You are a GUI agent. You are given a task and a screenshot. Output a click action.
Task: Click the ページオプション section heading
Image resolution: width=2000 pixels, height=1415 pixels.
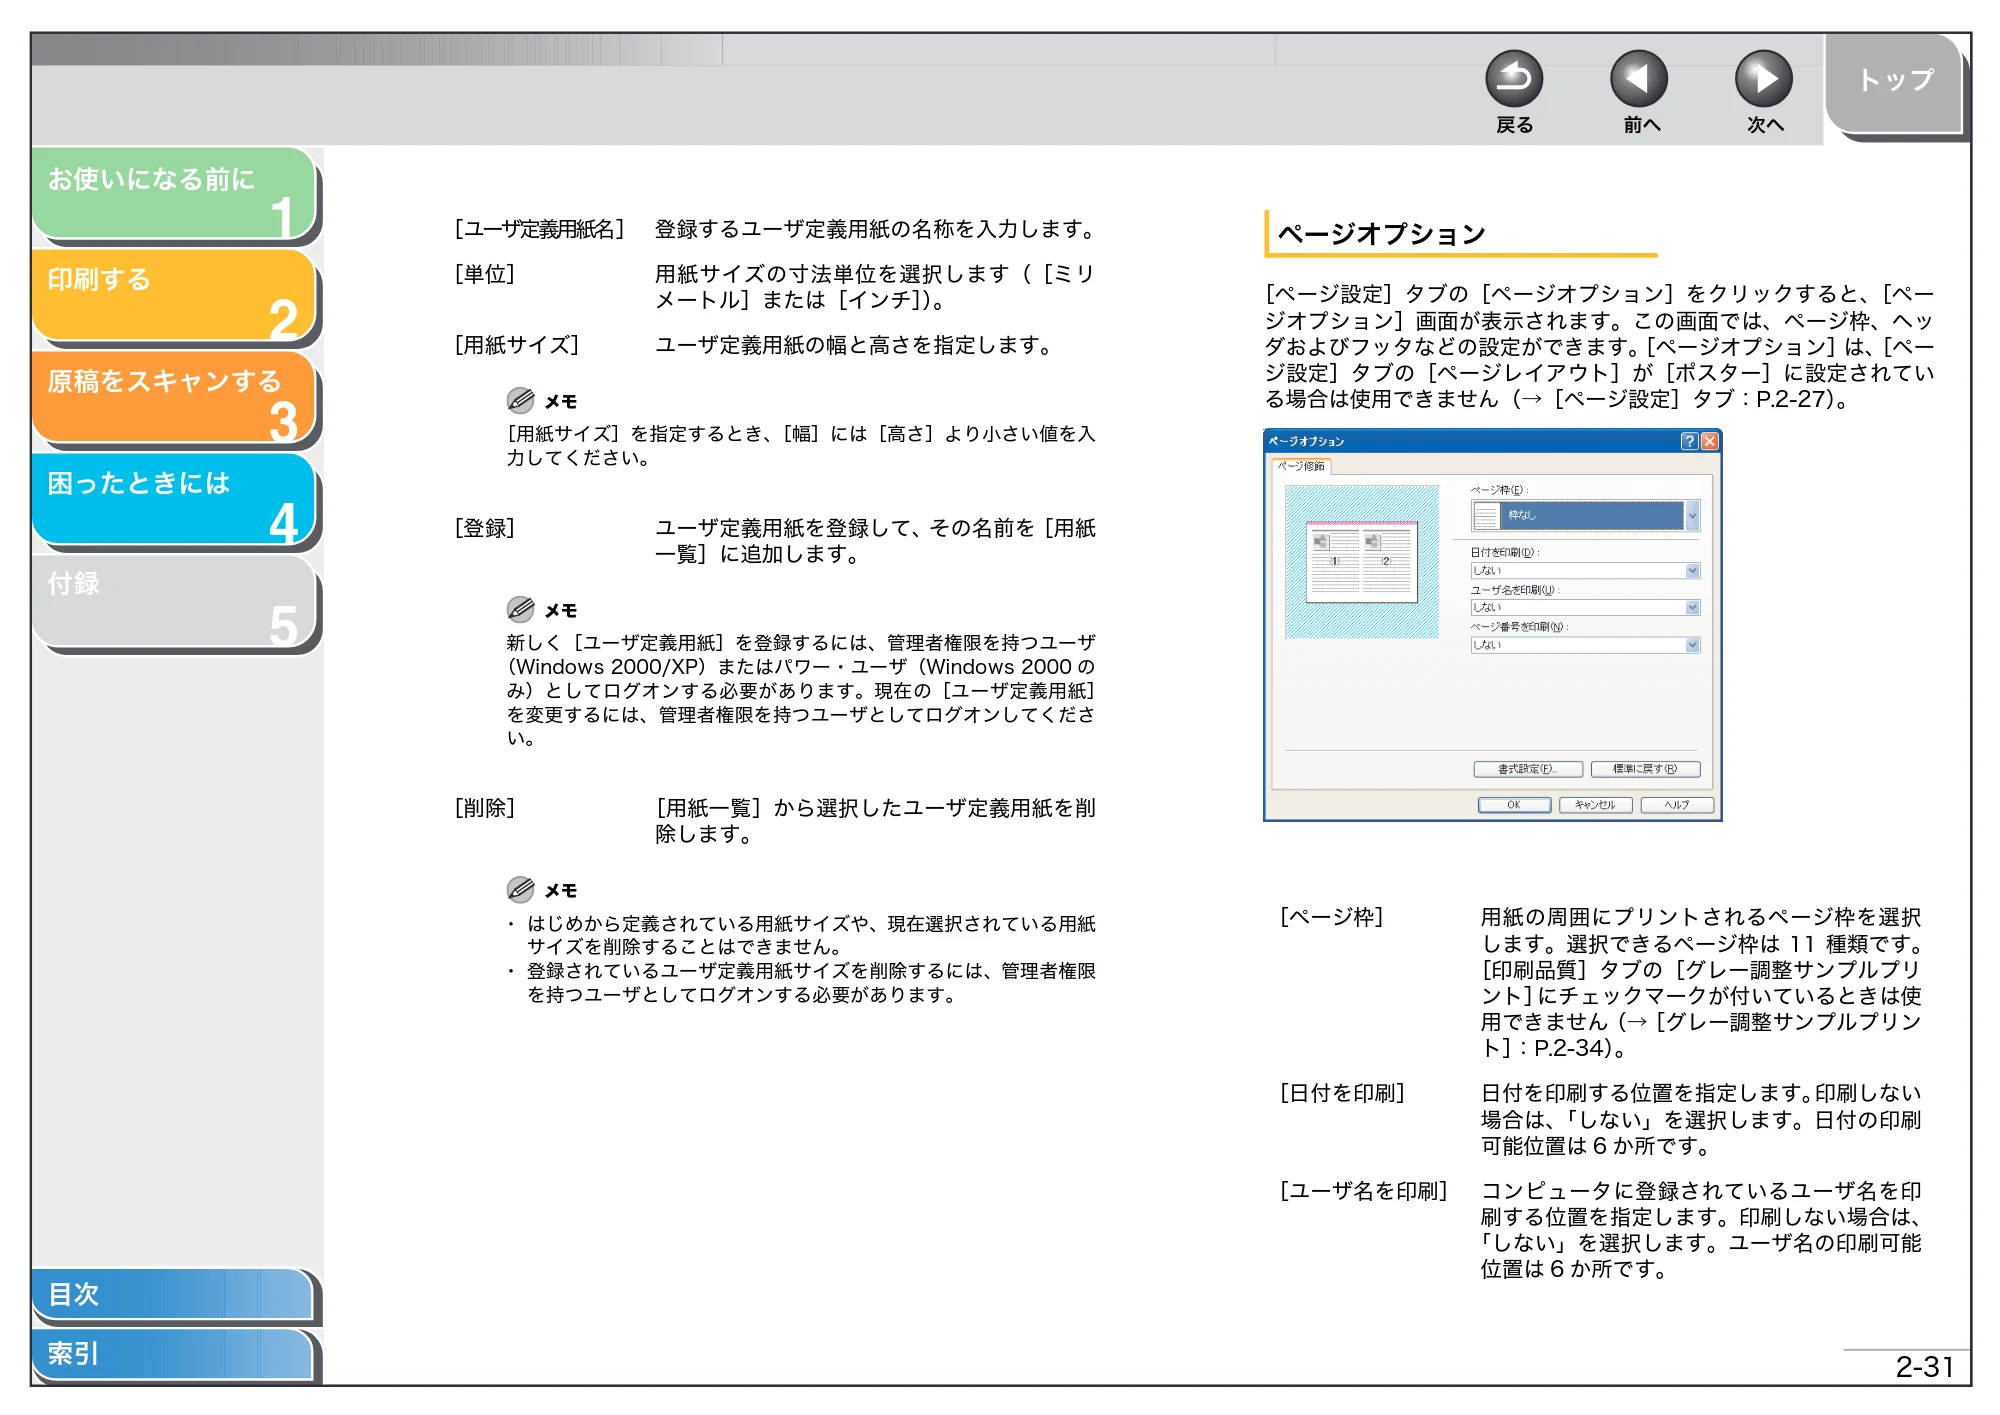click(1381, 234)
